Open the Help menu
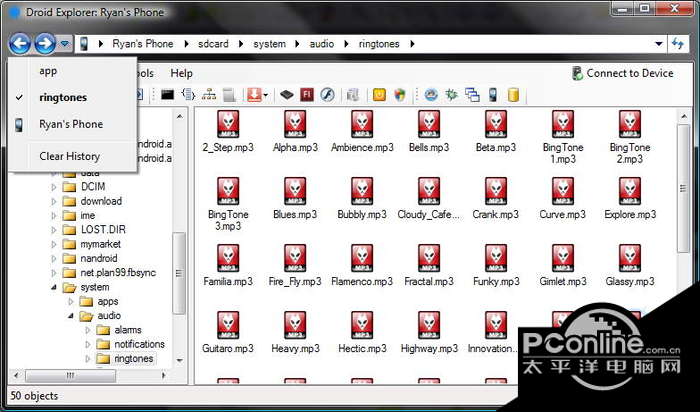Viewport: 700px width, 412px height. [181, 73]
